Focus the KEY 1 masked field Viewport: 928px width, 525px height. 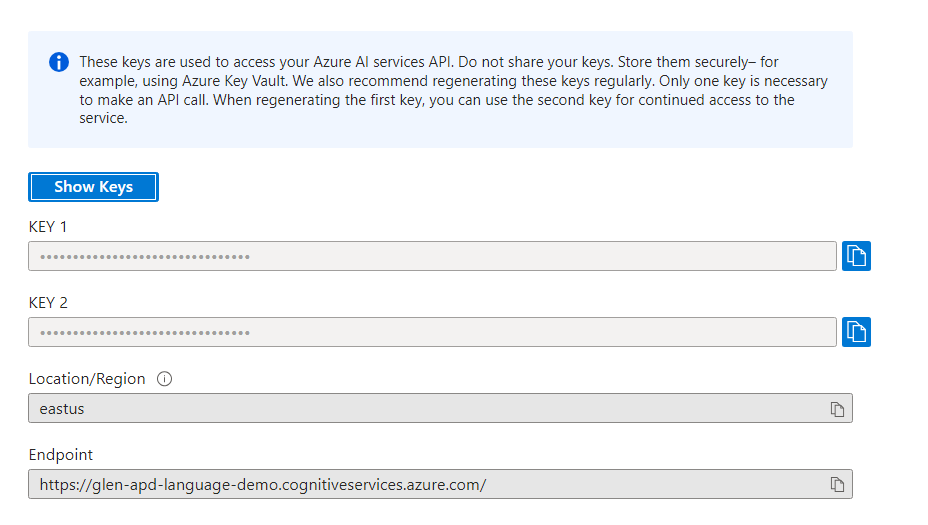tap(432, 256)
